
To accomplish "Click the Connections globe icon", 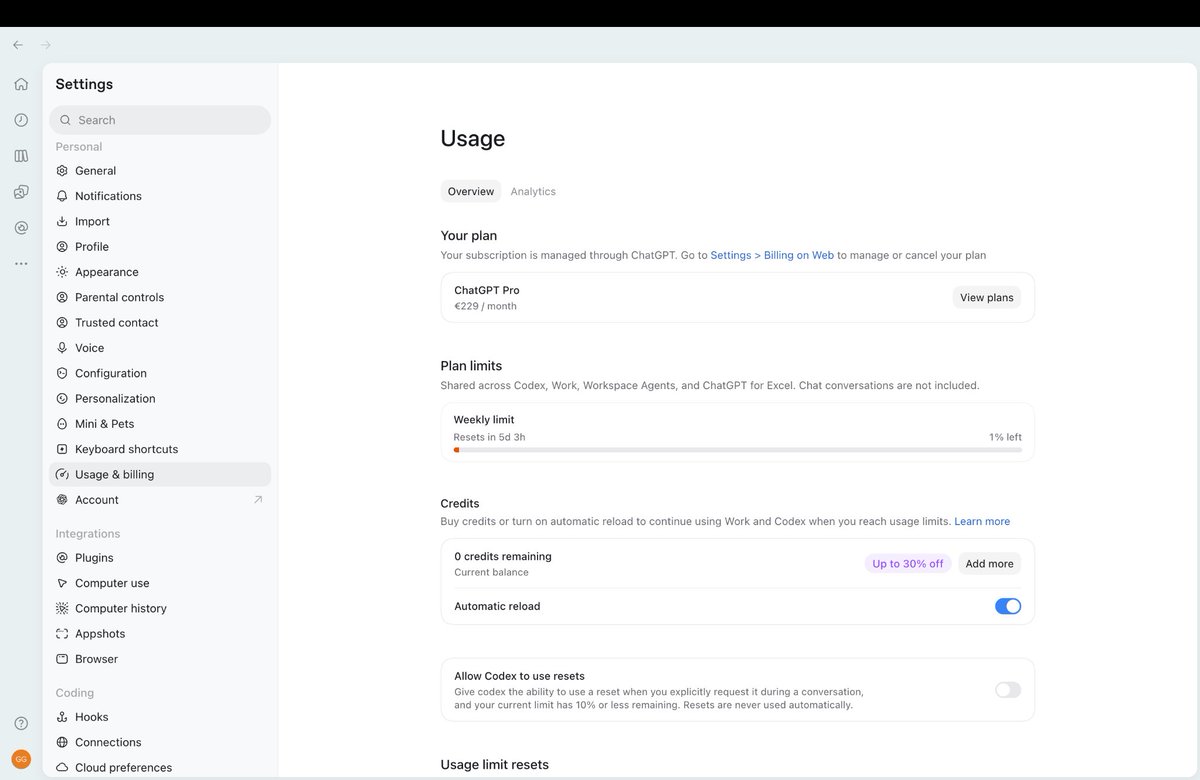I will click(x=62, y=742).
